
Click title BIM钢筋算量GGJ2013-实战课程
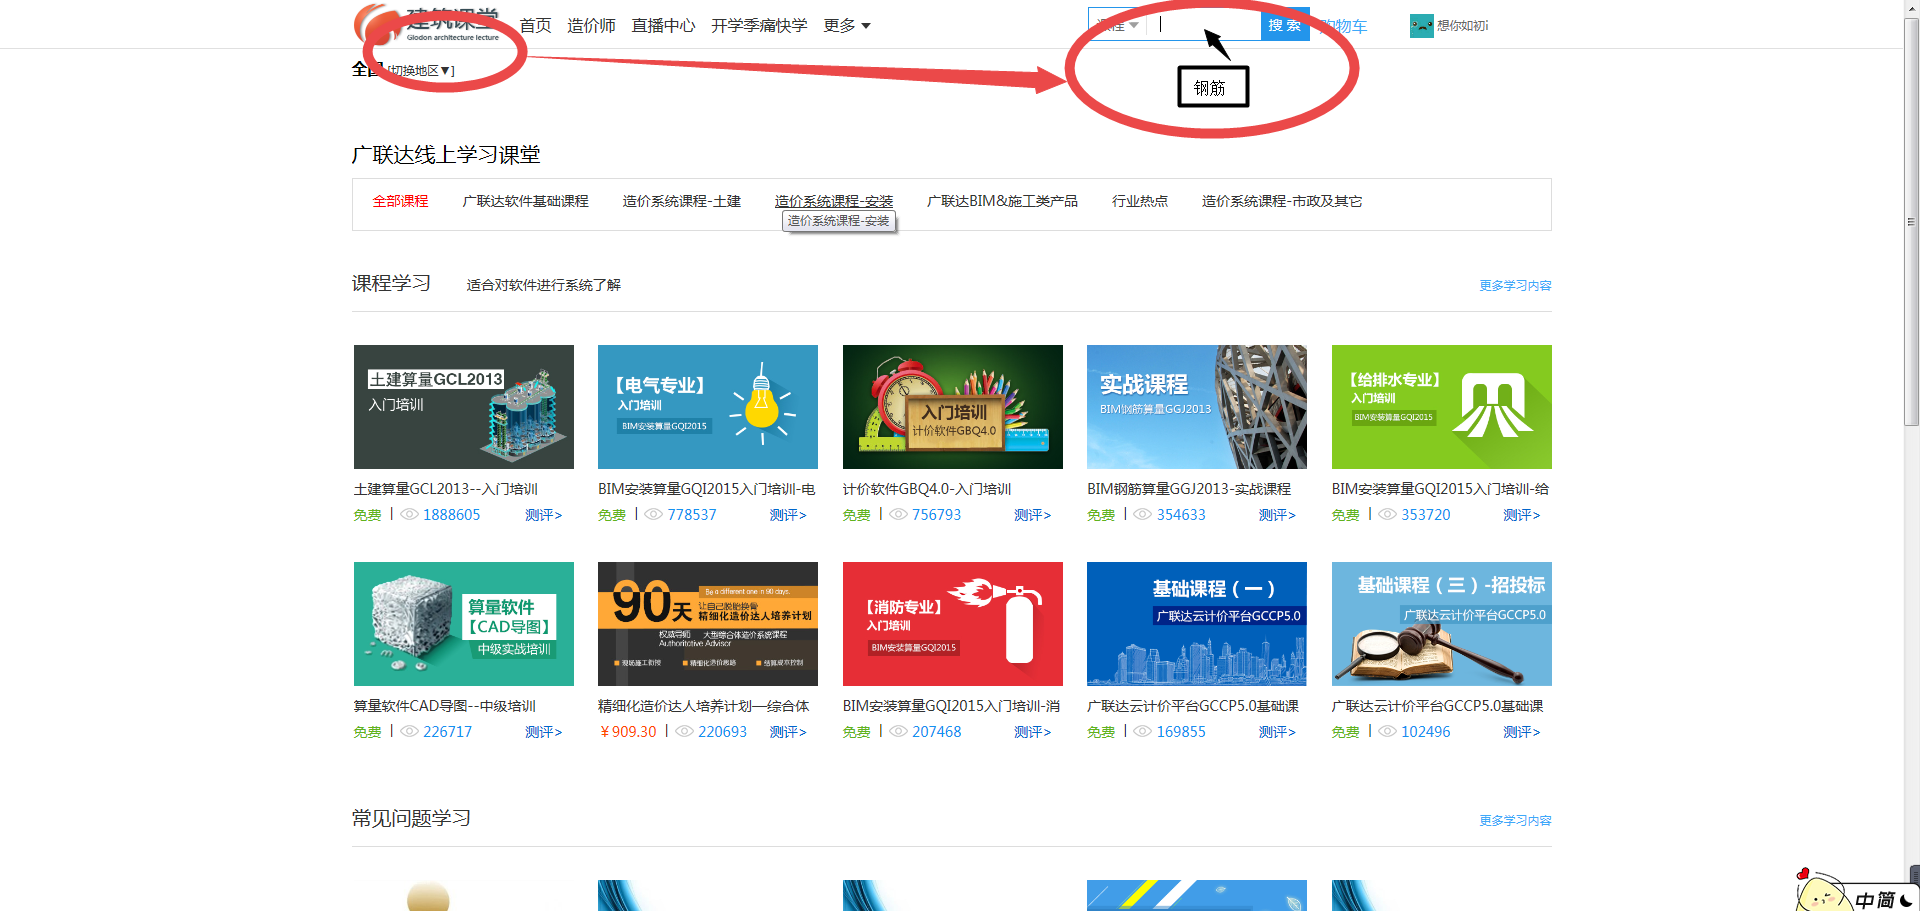pyautogui.click(x=1189, y=489)
